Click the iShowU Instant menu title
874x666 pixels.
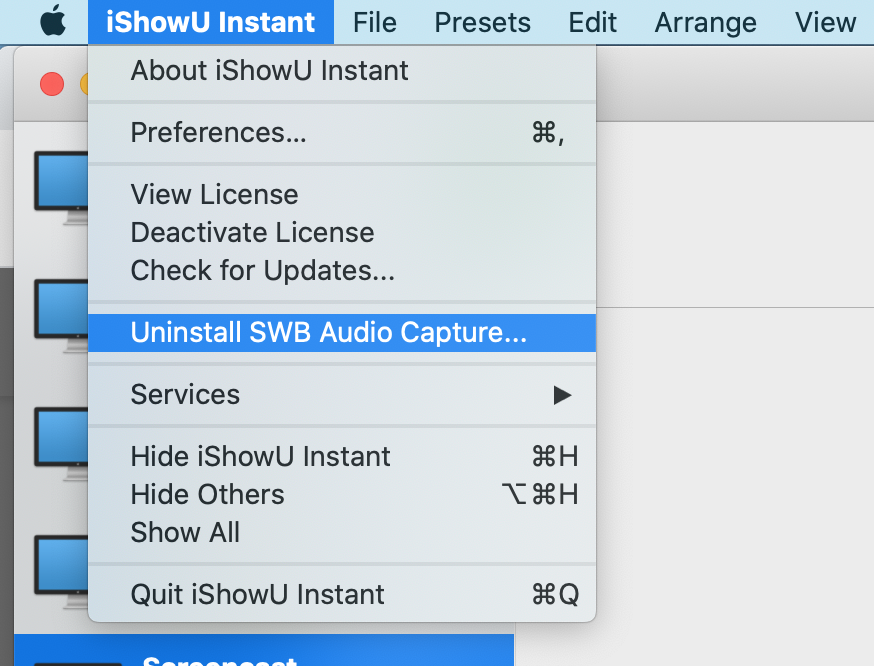pos(210,21)
